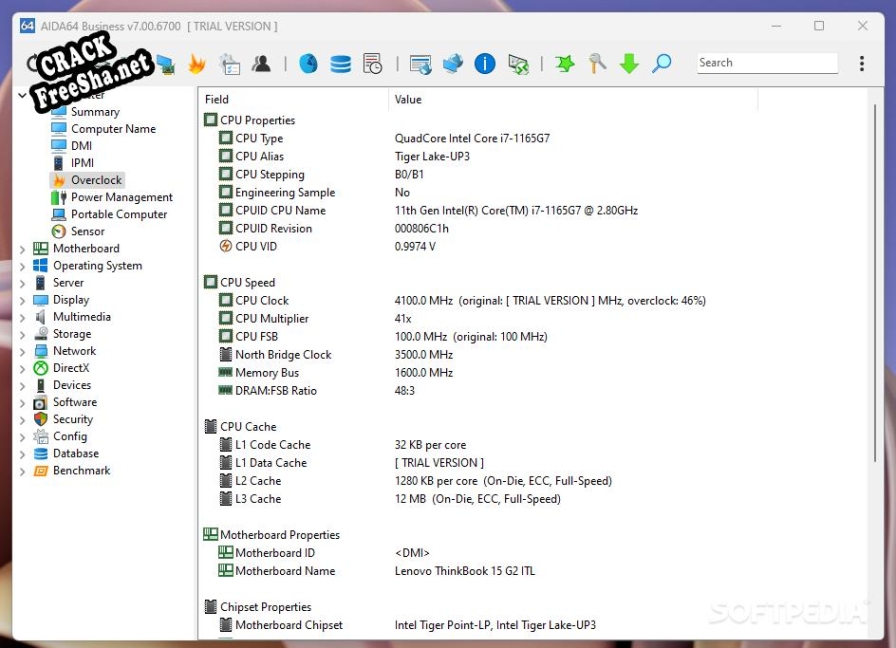The width and height of the screenshot is (896, 648).
Task: Click the green star toolbar icon
Action: pos(565,64)
